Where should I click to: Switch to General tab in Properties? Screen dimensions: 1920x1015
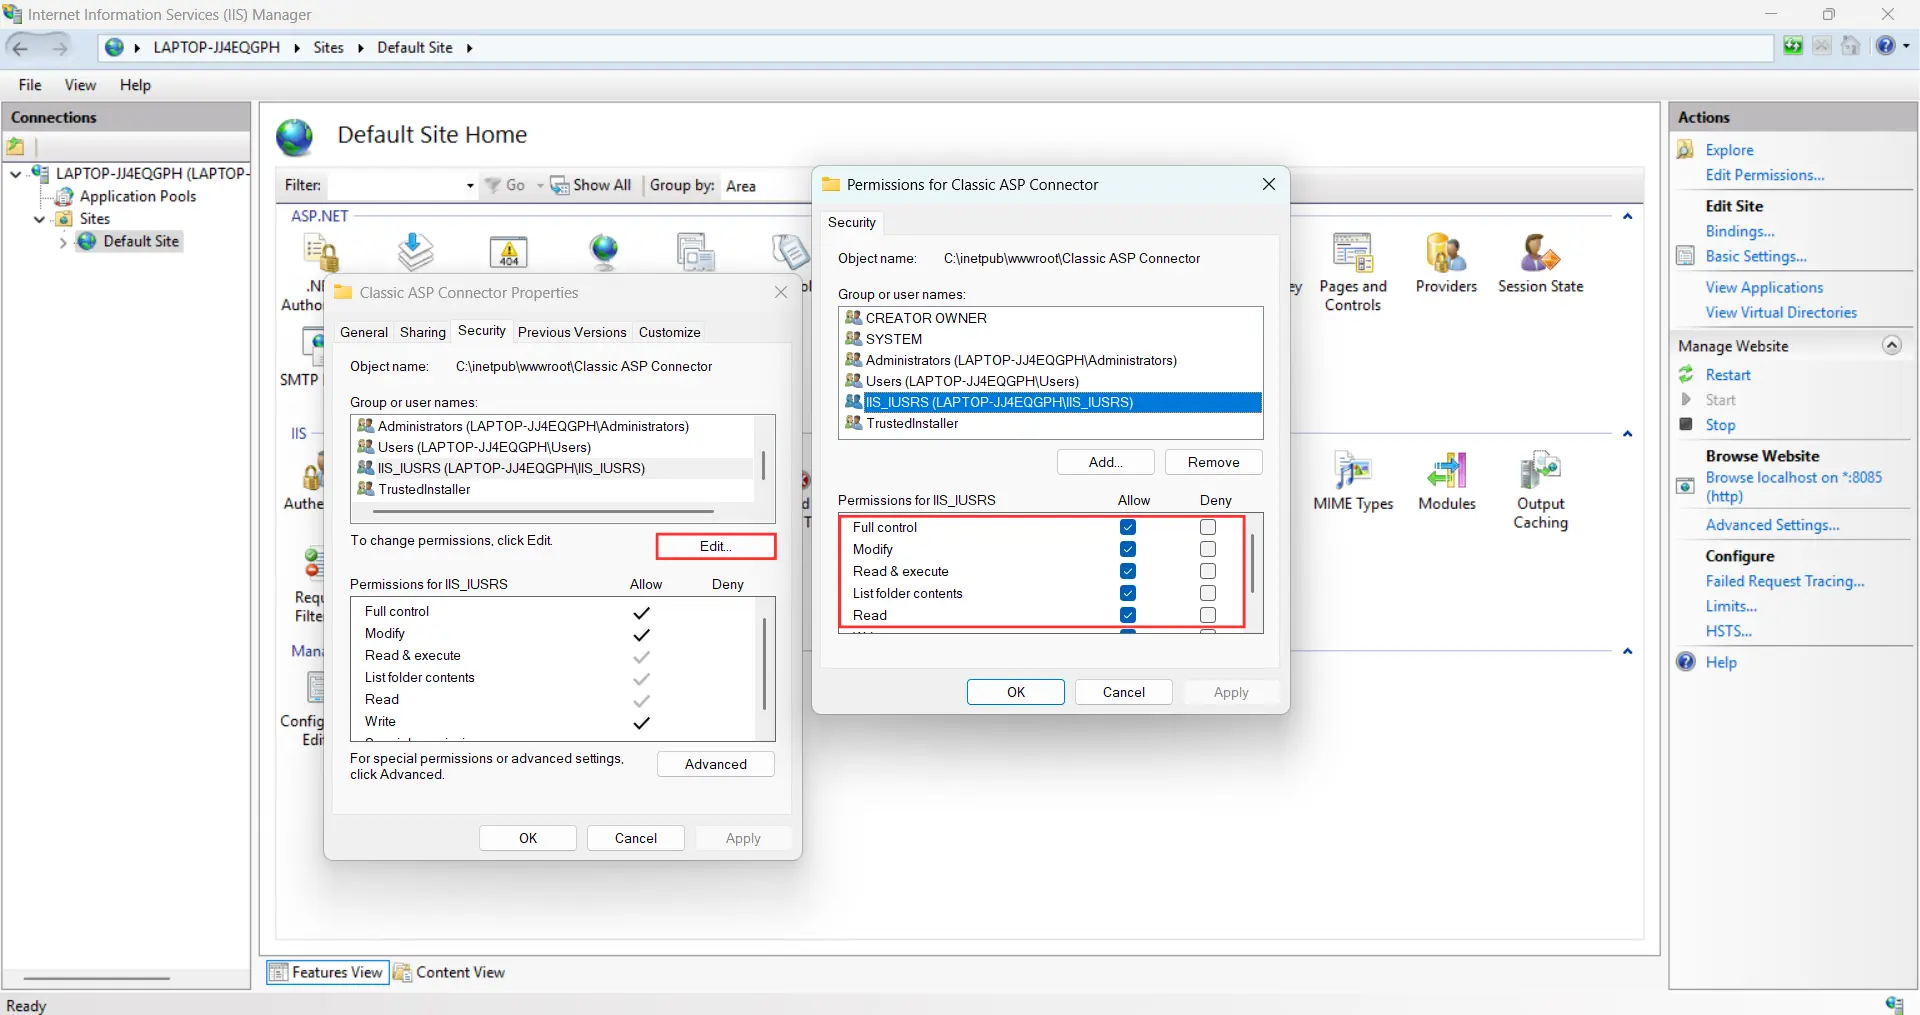point(364,332)
